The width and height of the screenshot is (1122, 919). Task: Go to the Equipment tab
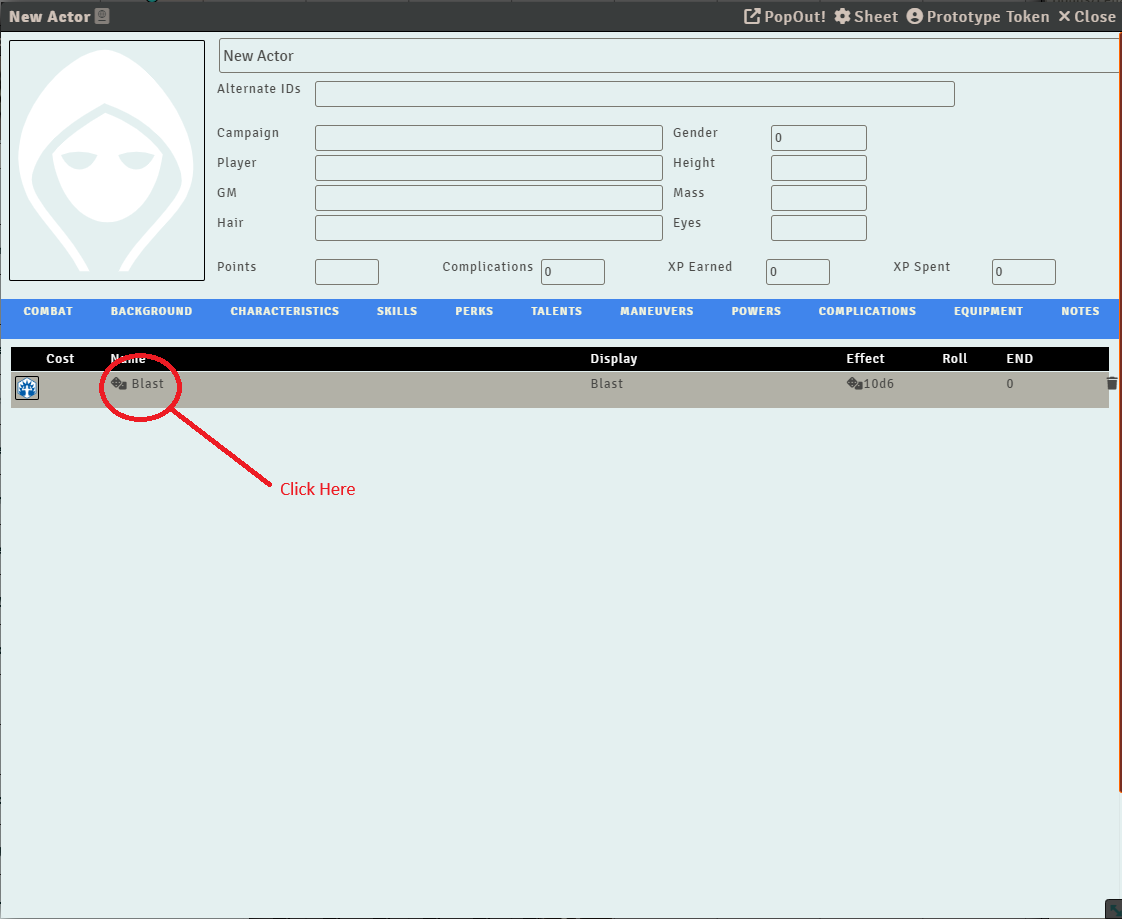tap(988, 312)
